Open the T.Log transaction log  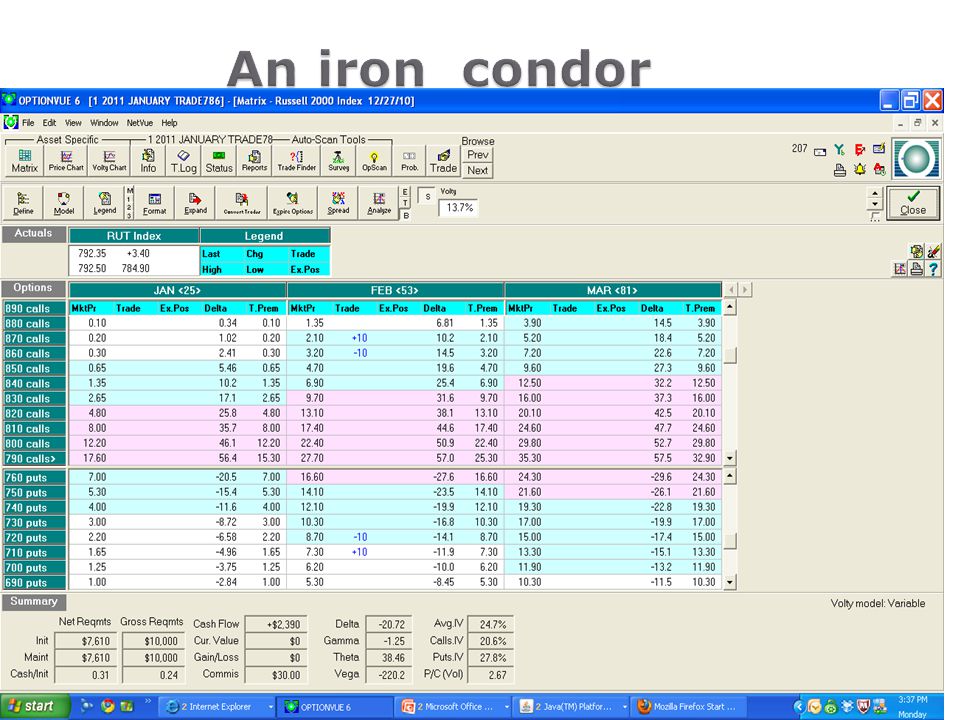pos(183,161)
